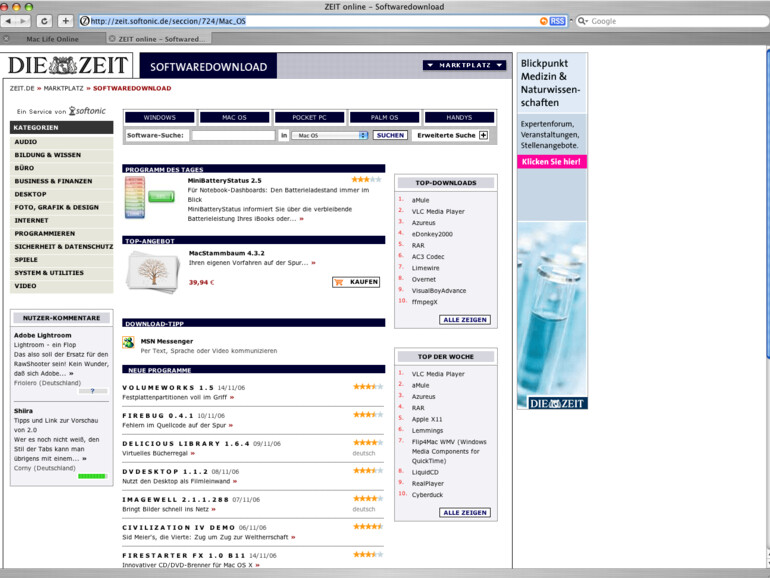Click the MSN Messenger icon
This screenshot has height=578, width=770.
pos(128,342)
